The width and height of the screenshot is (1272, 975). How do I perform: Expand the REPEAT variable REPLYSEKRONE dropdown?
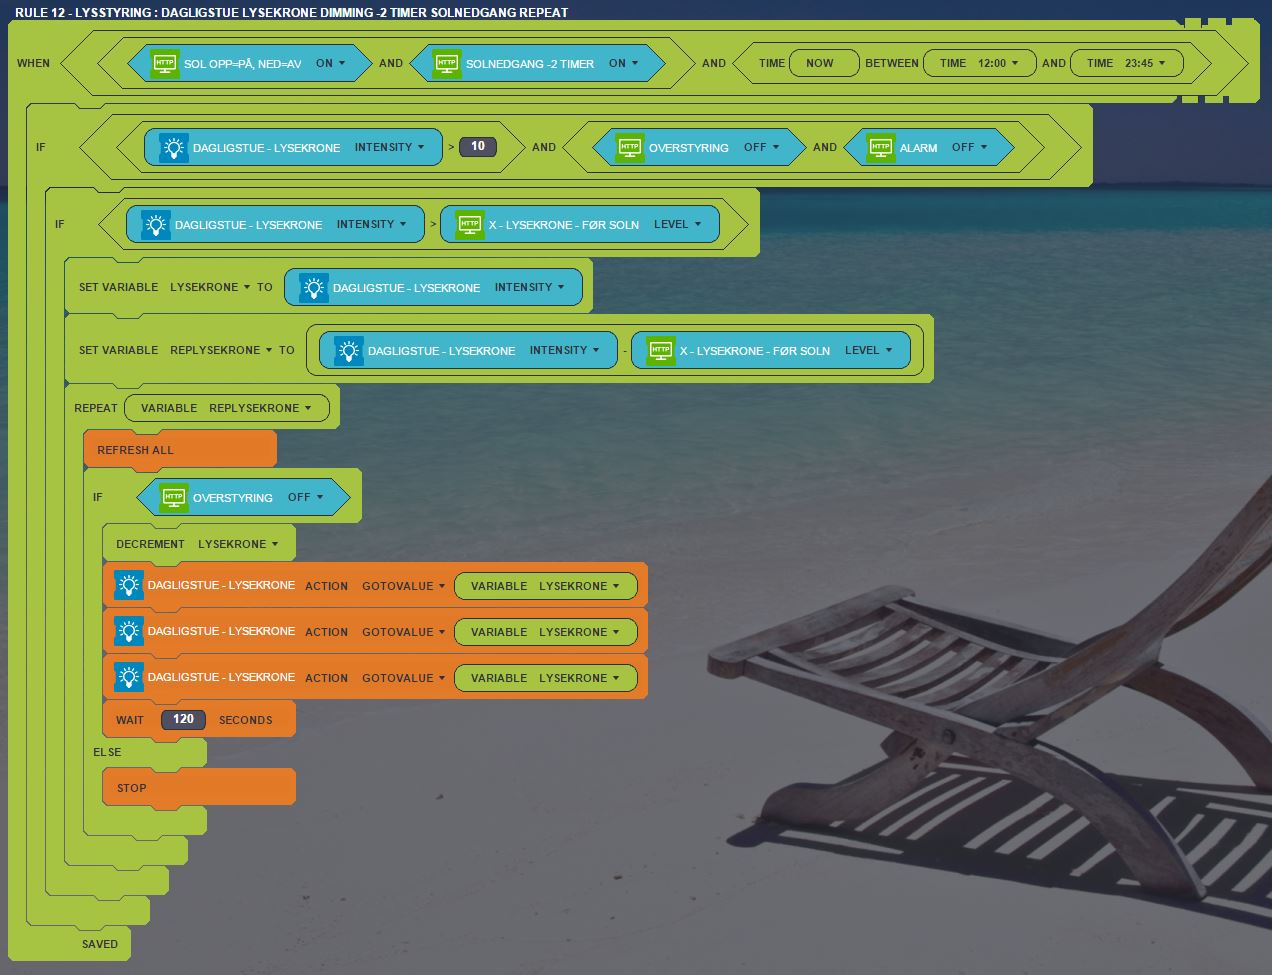coord(260,408)
